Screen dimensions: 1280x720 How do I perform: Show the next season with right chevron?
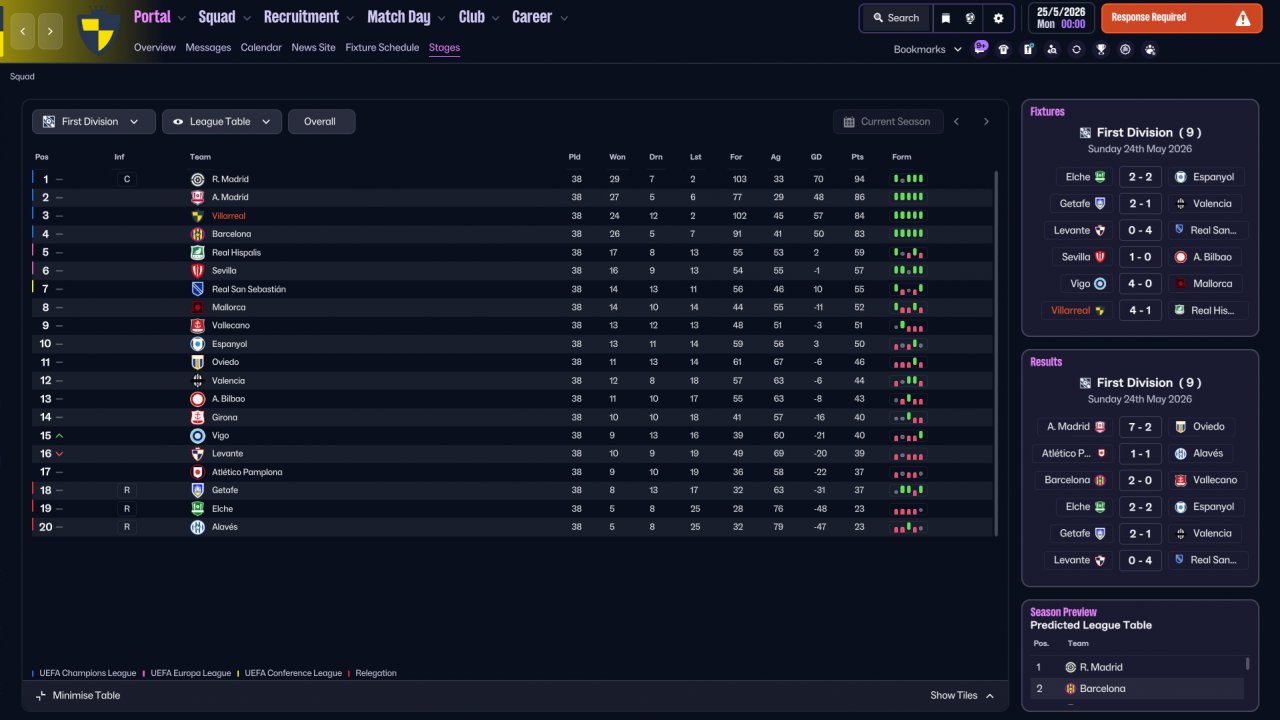(x=986, y=122)
